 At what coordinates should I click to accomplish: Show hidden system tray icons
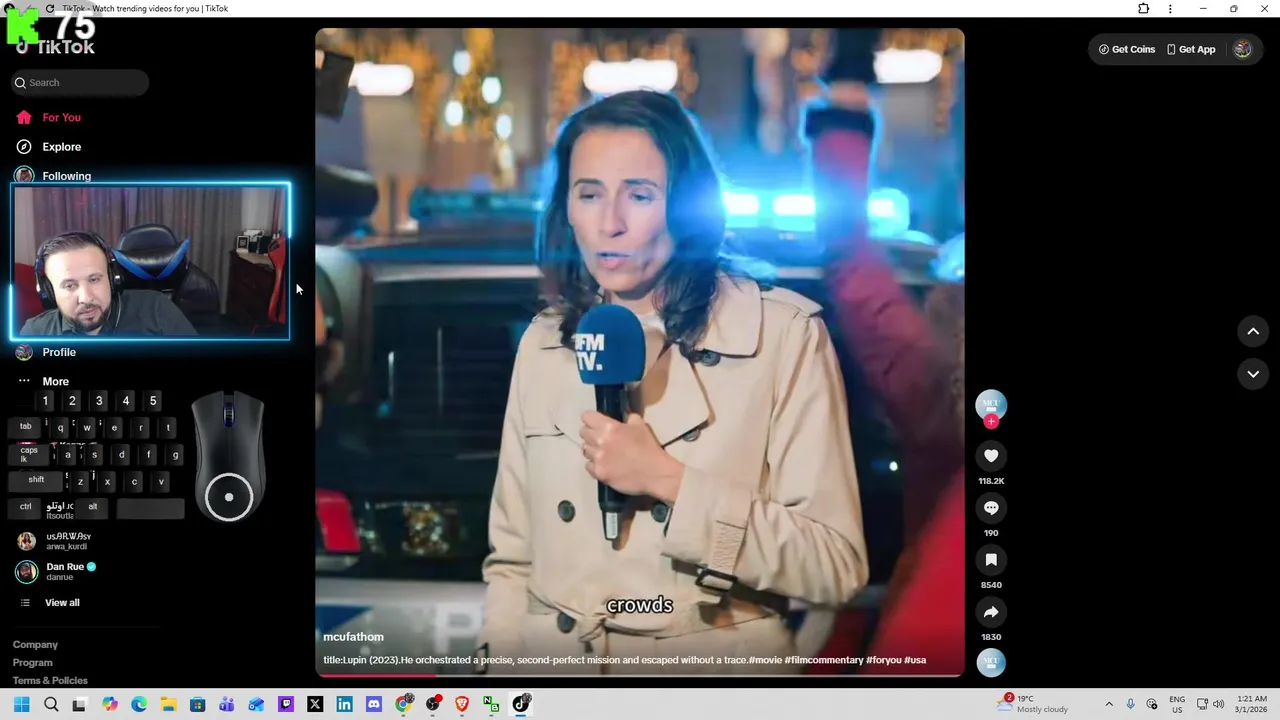(1108, 704)
